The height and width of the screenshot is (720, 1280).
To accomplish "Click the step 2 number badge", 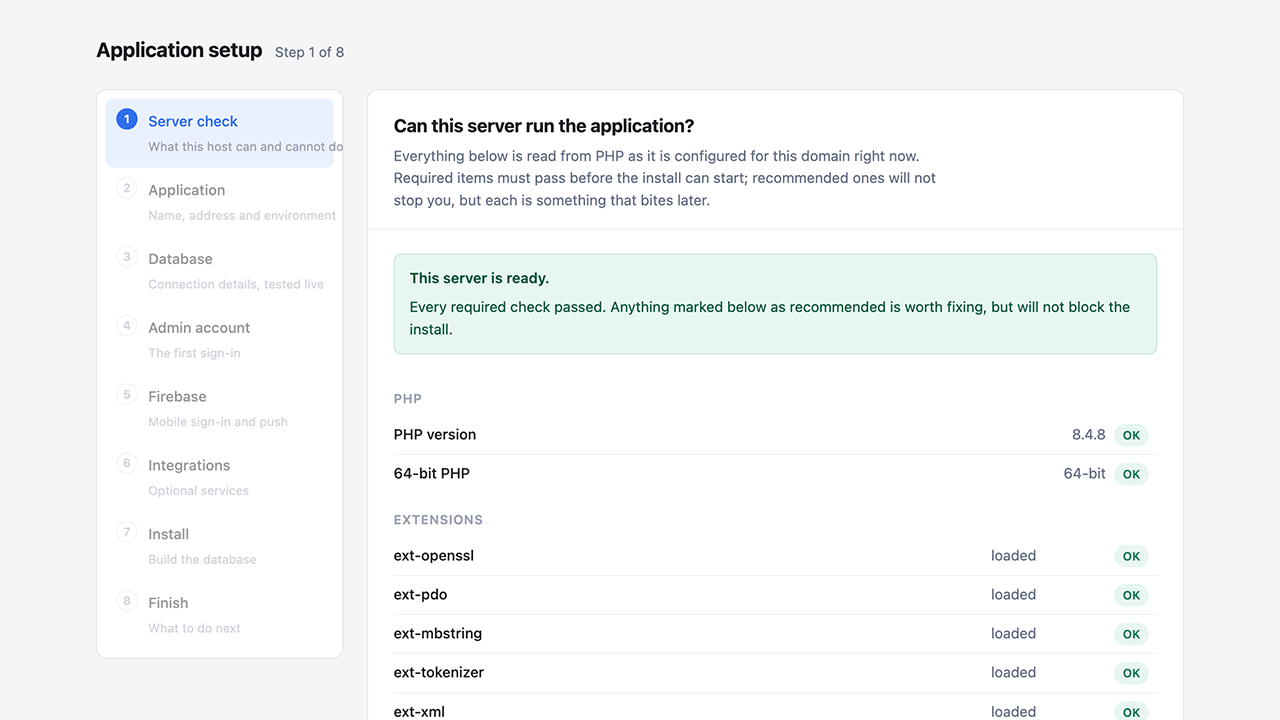I will (x=127, y=188).
